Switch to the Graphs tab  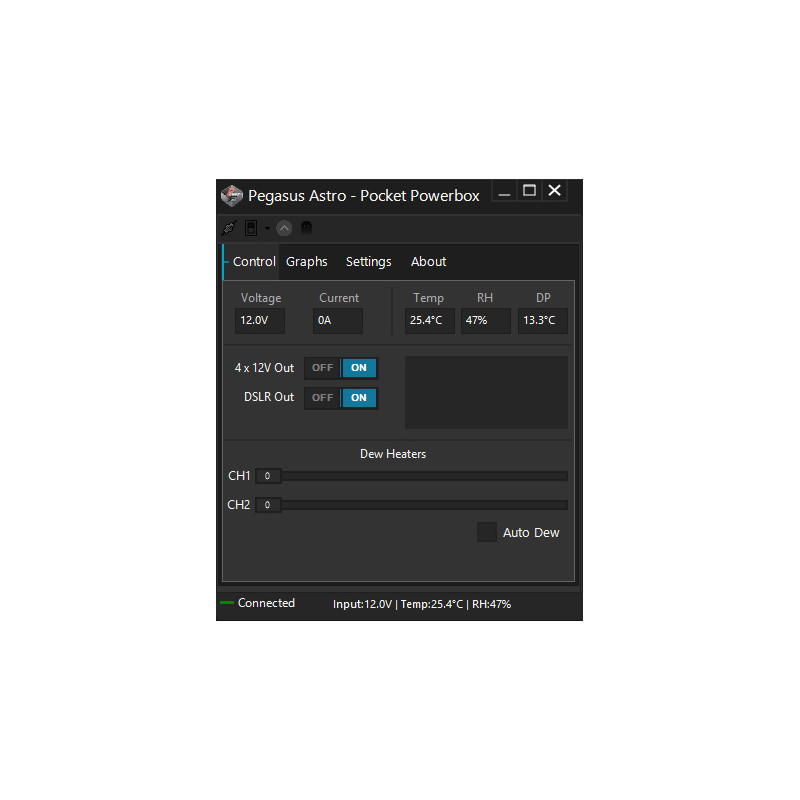pos(306,262)
